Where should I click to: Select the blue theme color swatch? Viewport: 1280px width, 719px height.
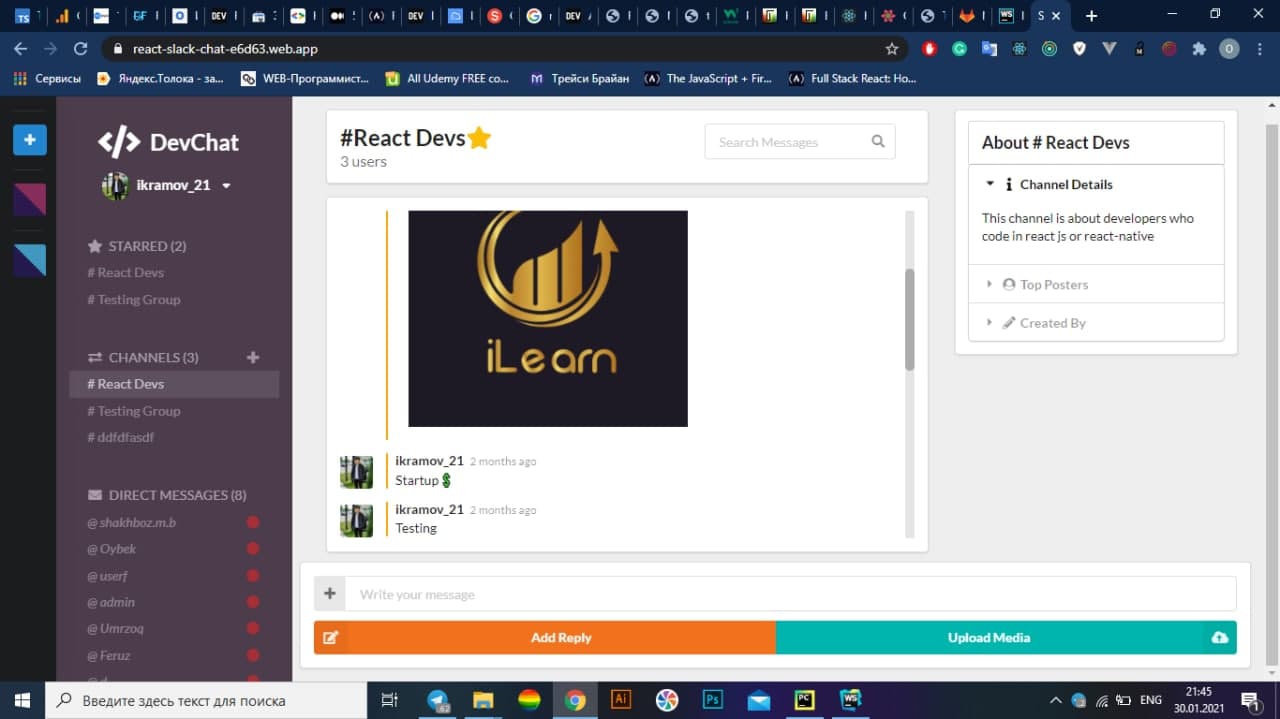[x=29, y=260]
